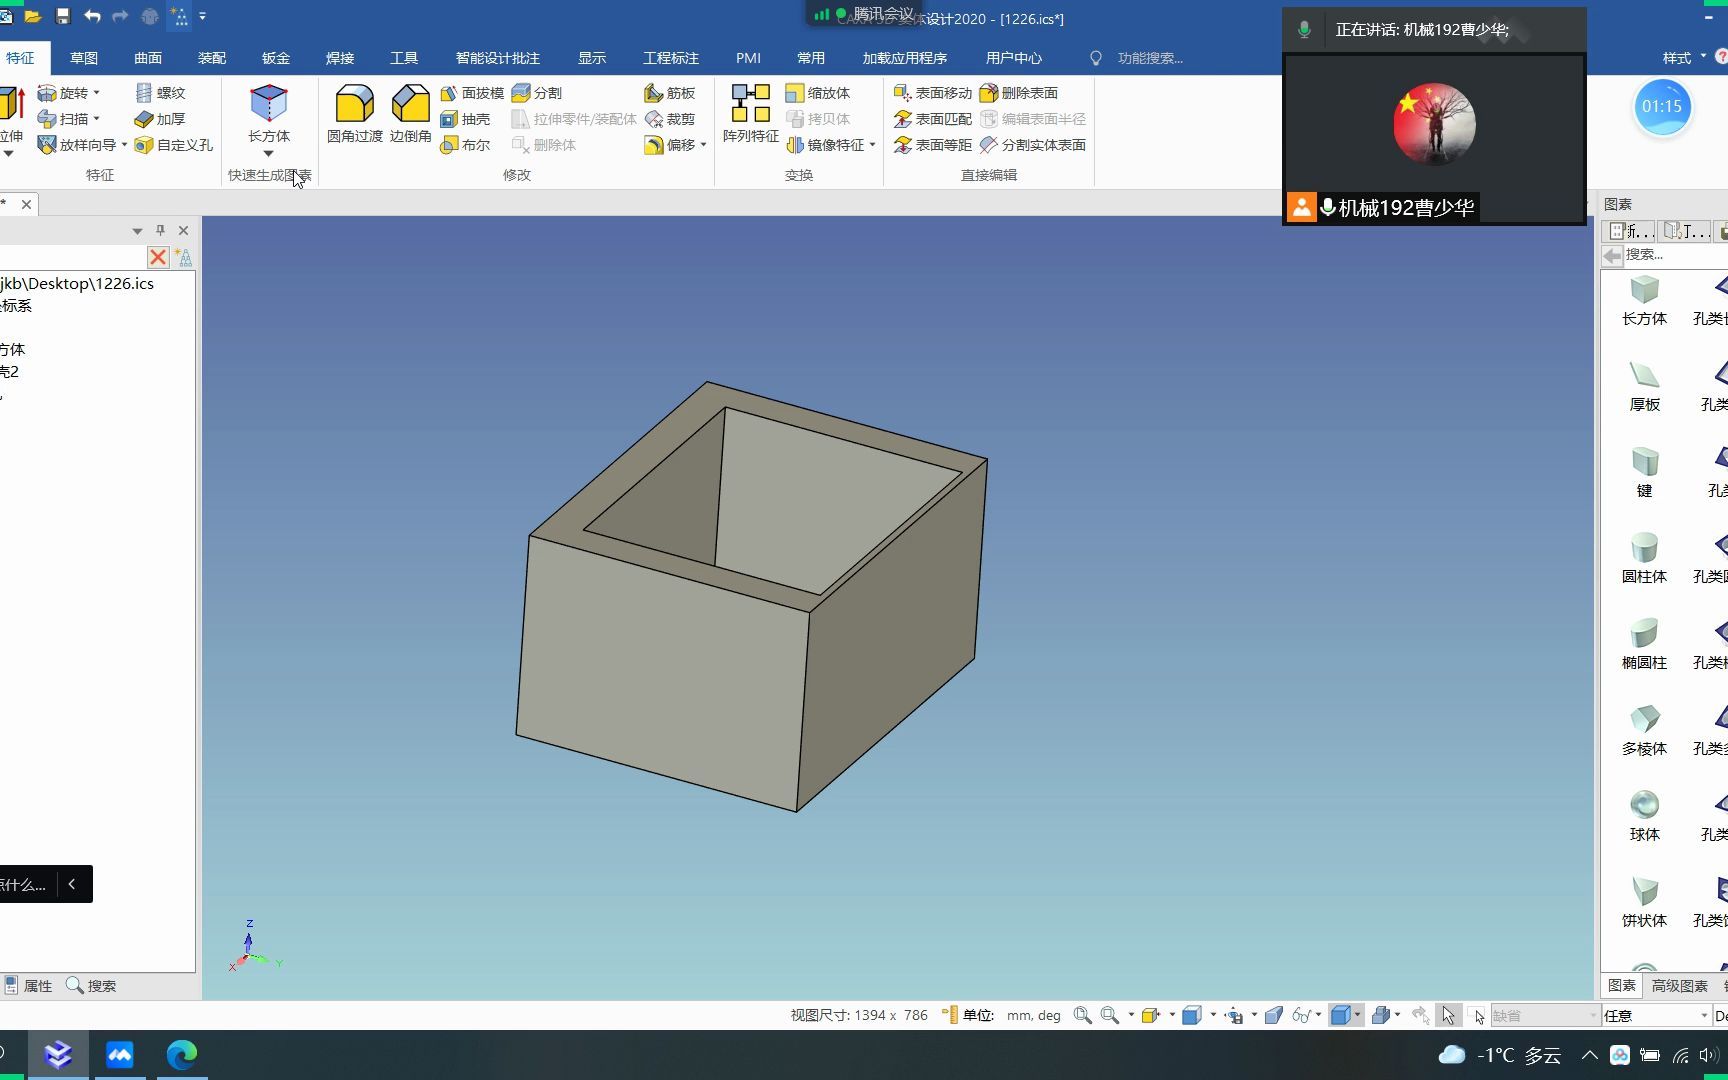This screenshot has height=1080, width=1728.
Task: Expand the 长方体 dropdown arrow below icon
Action: pos(268,154)
